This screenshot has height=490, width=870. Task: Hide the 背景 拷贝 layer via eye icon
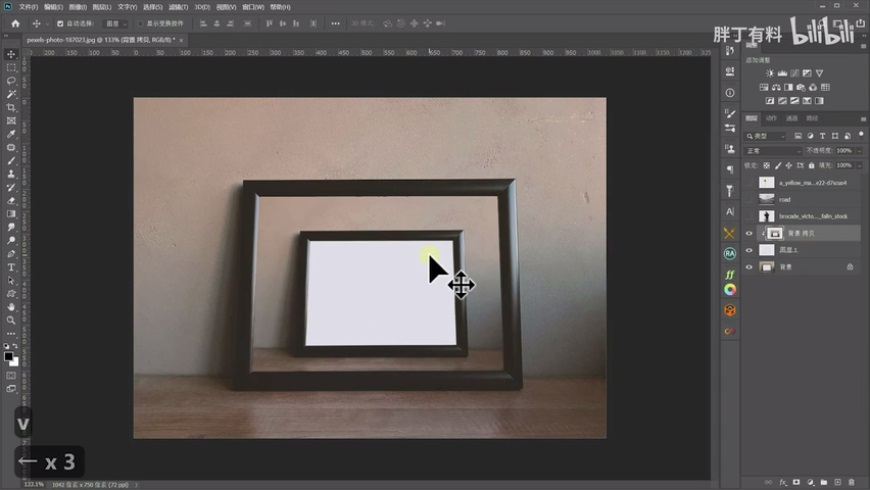coord(749,233)
